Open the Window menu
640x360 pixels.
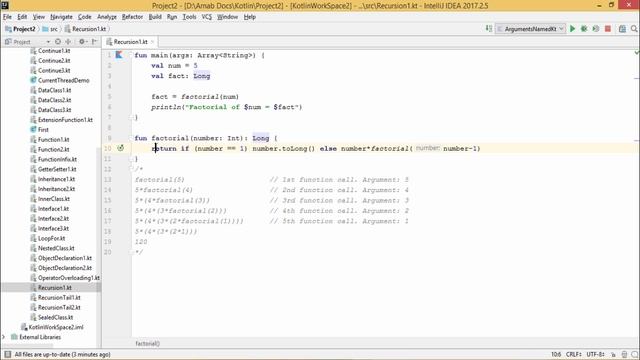point(227,17)
